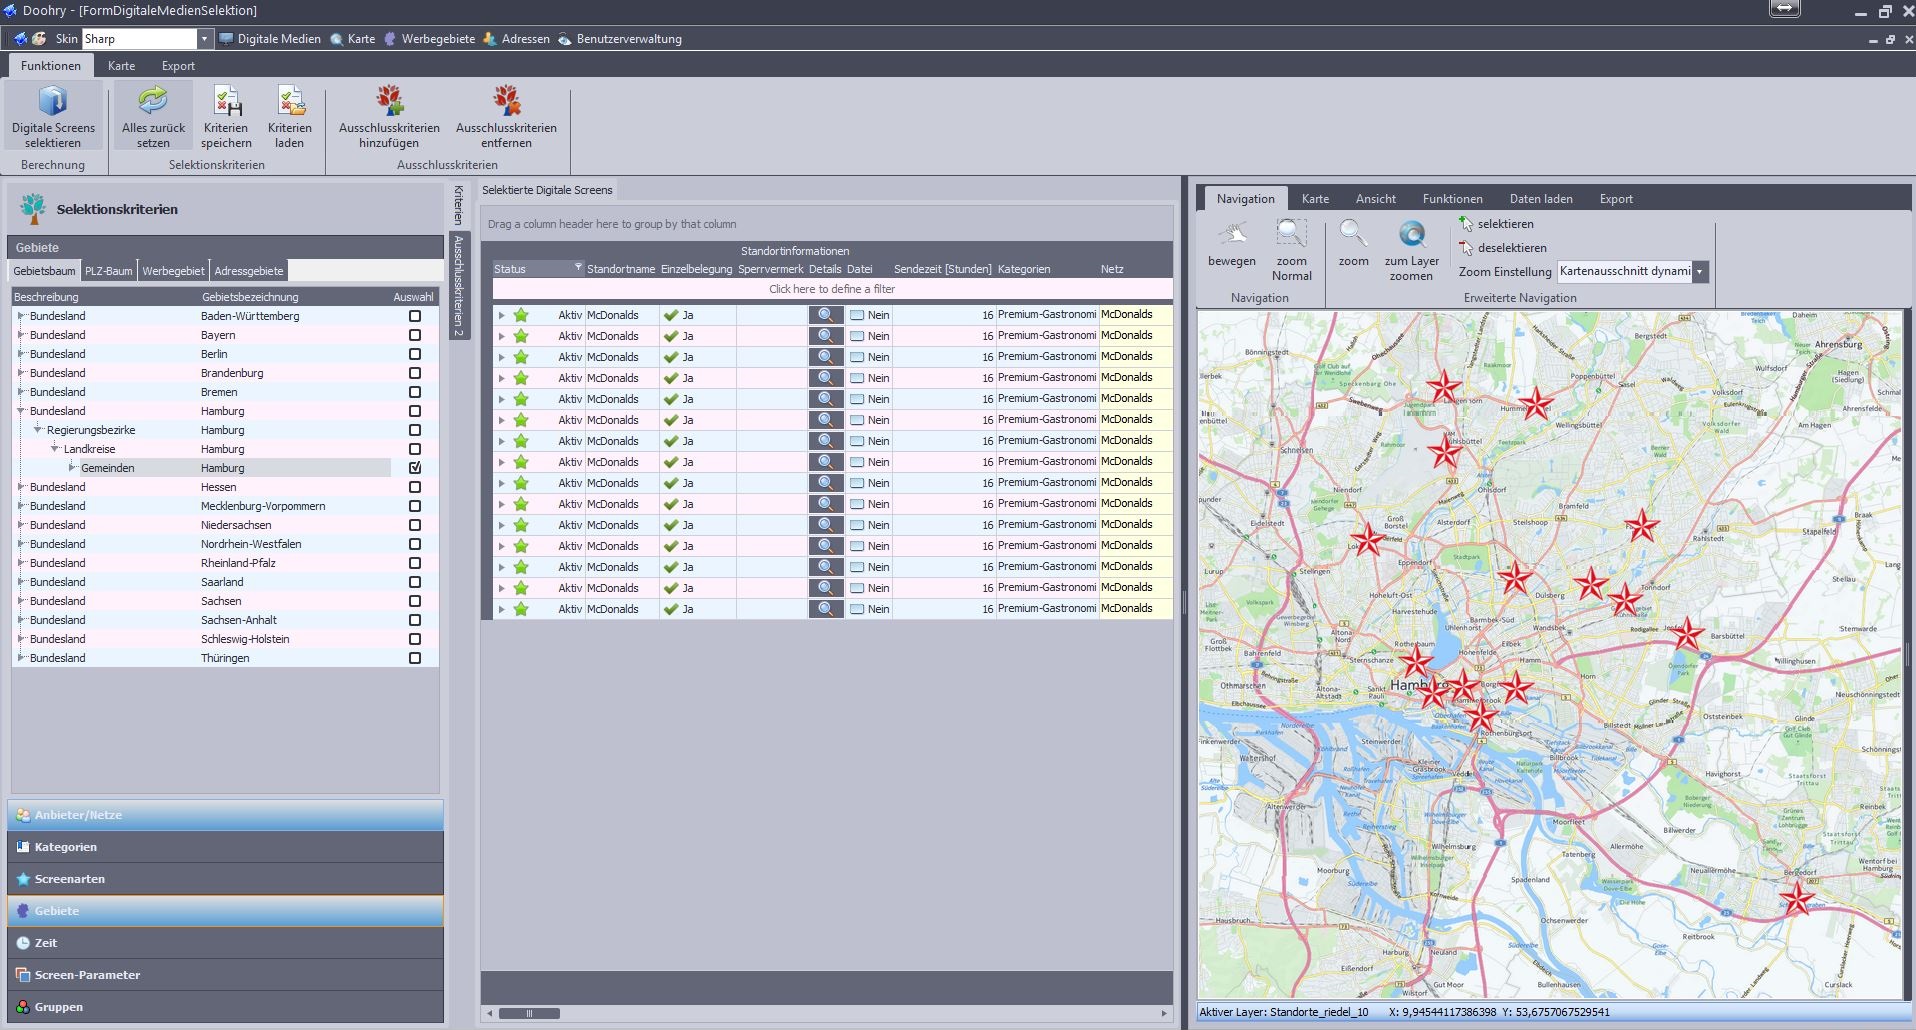The width and height of the screenshot is (1916, 1030).
Task: Open vertical Ausschlusskriterien 2 tab
Action: tap(459, 285)
